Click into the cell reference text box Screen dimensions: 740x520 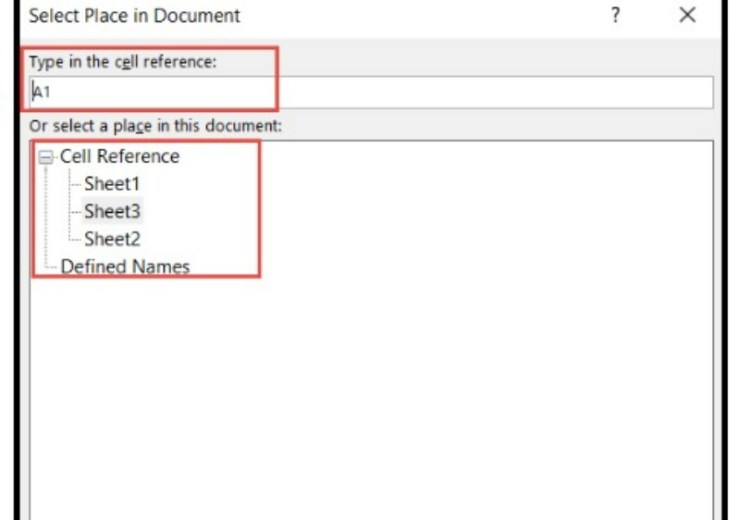tap(370, 92)
